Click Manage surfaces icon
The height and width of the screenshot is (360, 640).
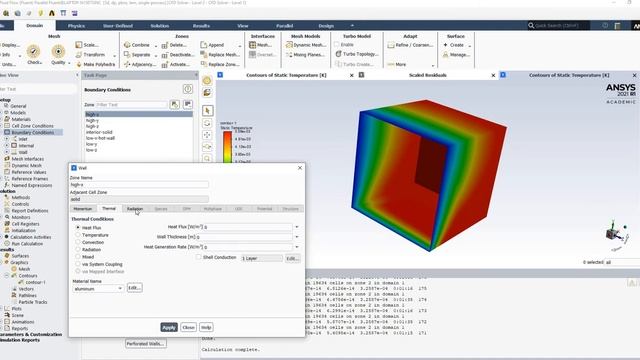446,55
